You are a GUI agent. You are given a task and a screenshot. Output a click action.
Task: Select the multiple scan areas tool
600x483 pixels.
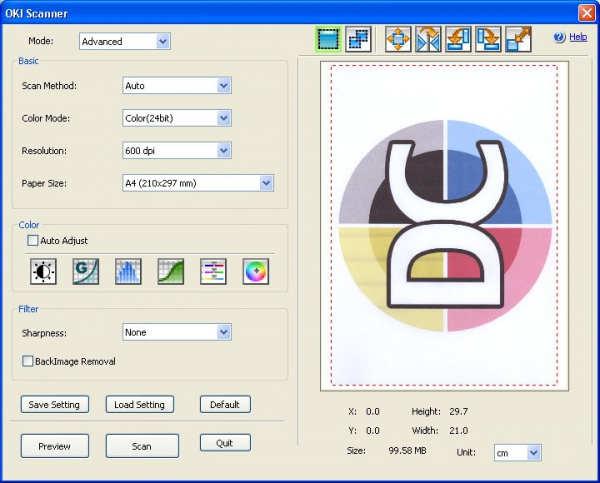point(358,39)
